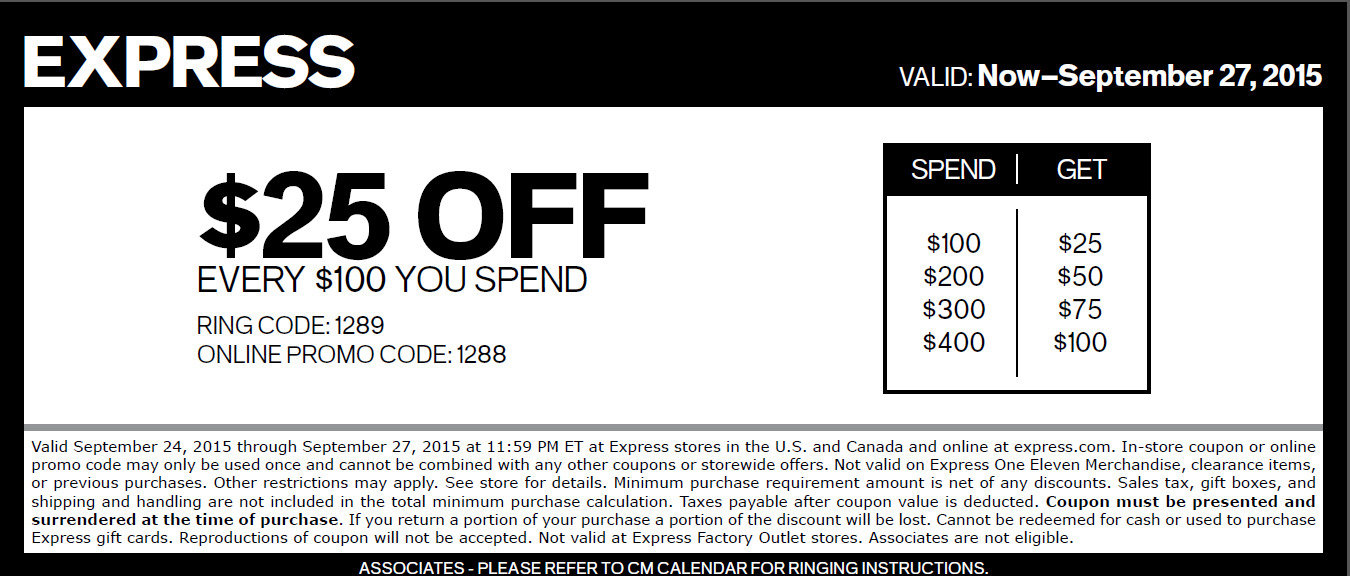This screenshot has width=1350, height=576.
Task: Click the EXPRESS logo
Action: click(188, 63)
